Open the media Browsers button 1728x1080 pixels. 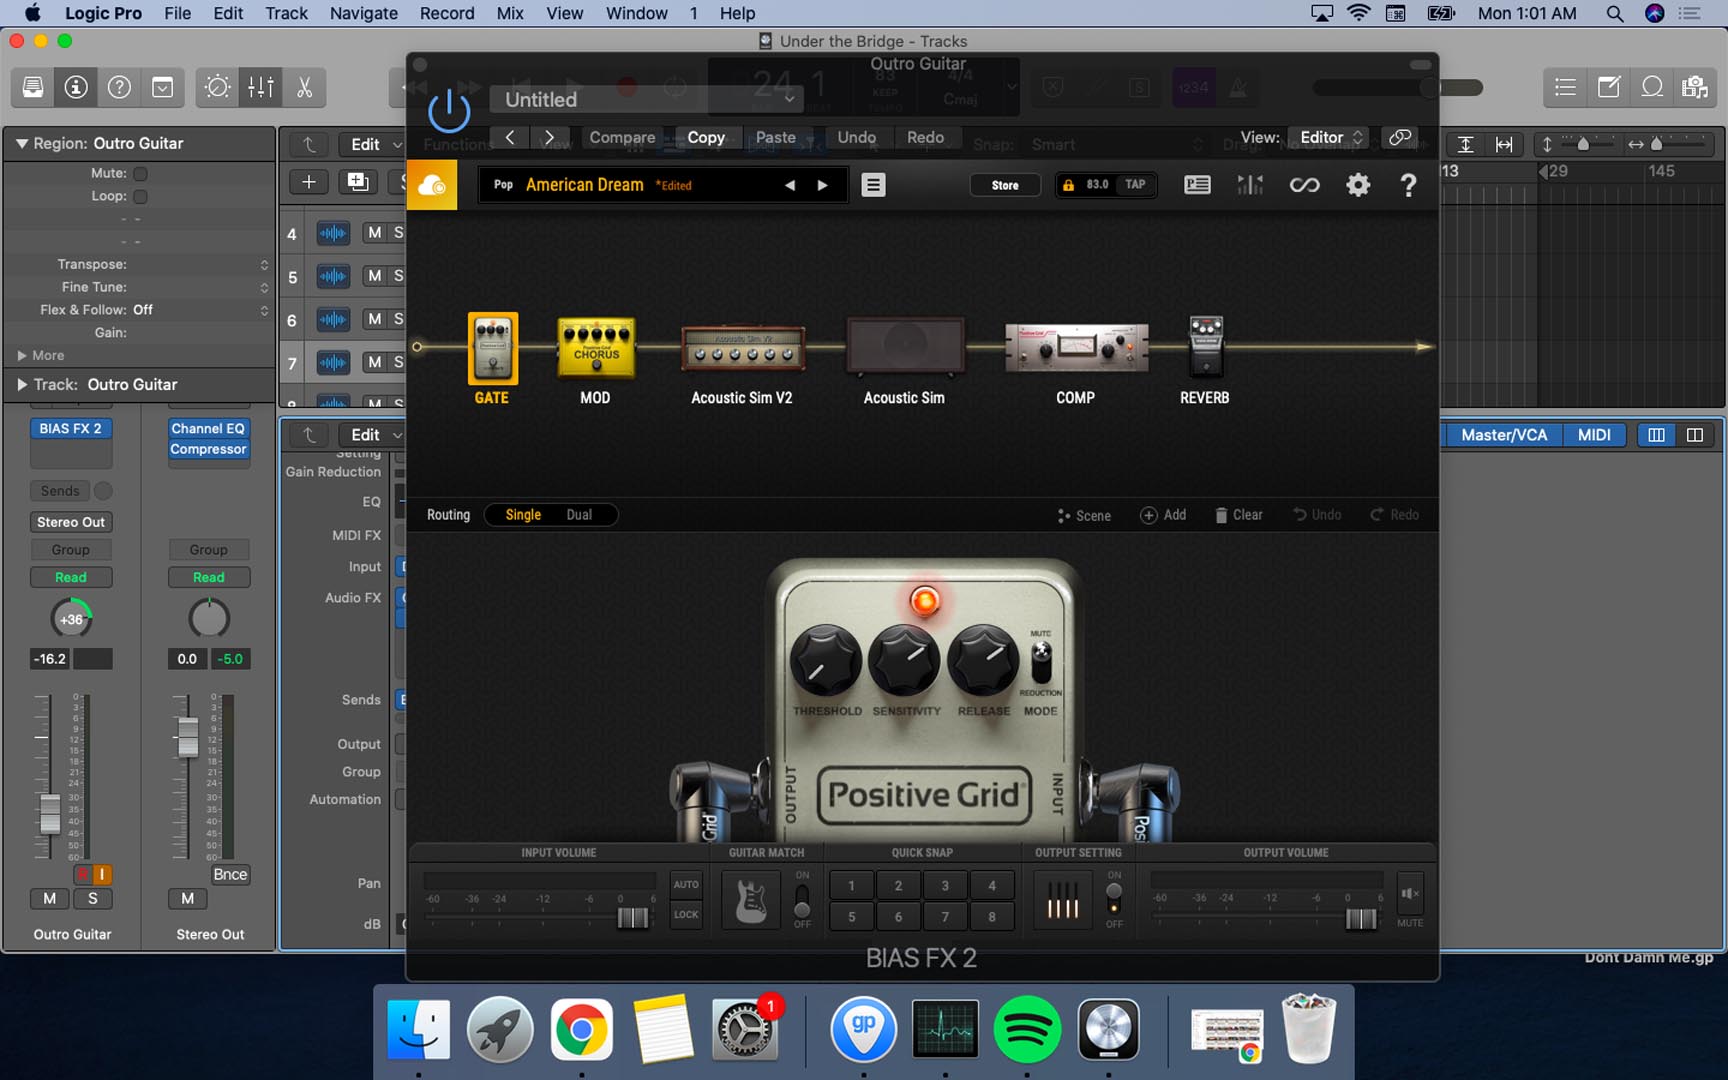click(x=1695, y=87)
